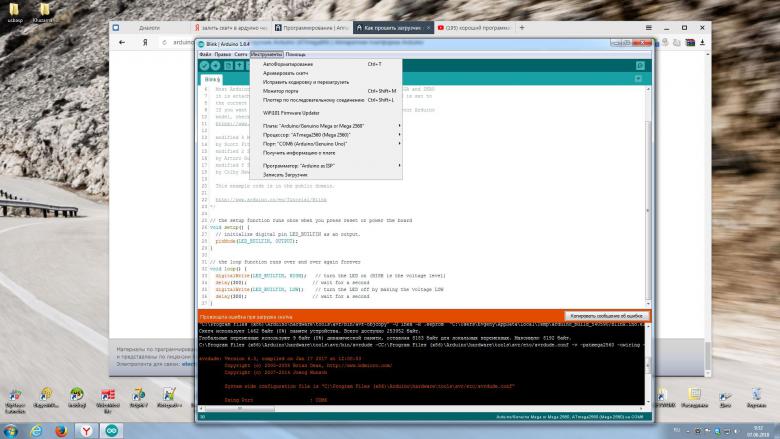The height and width of the screenshot is (439, 780).
Task: Click the console vertical scrollbar
Action: [x=648, y=364]
